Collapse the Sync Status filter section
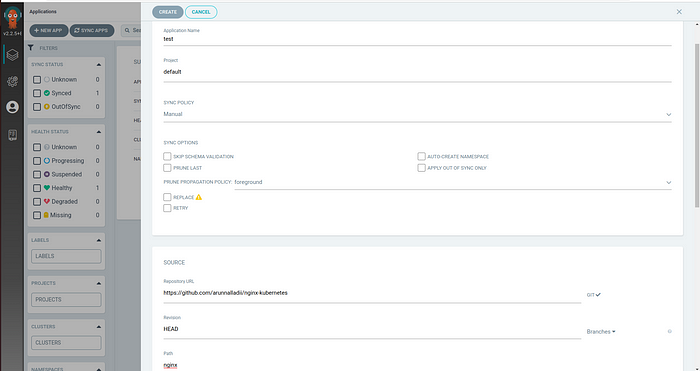The image size is (700, 371). pos(99,65)
